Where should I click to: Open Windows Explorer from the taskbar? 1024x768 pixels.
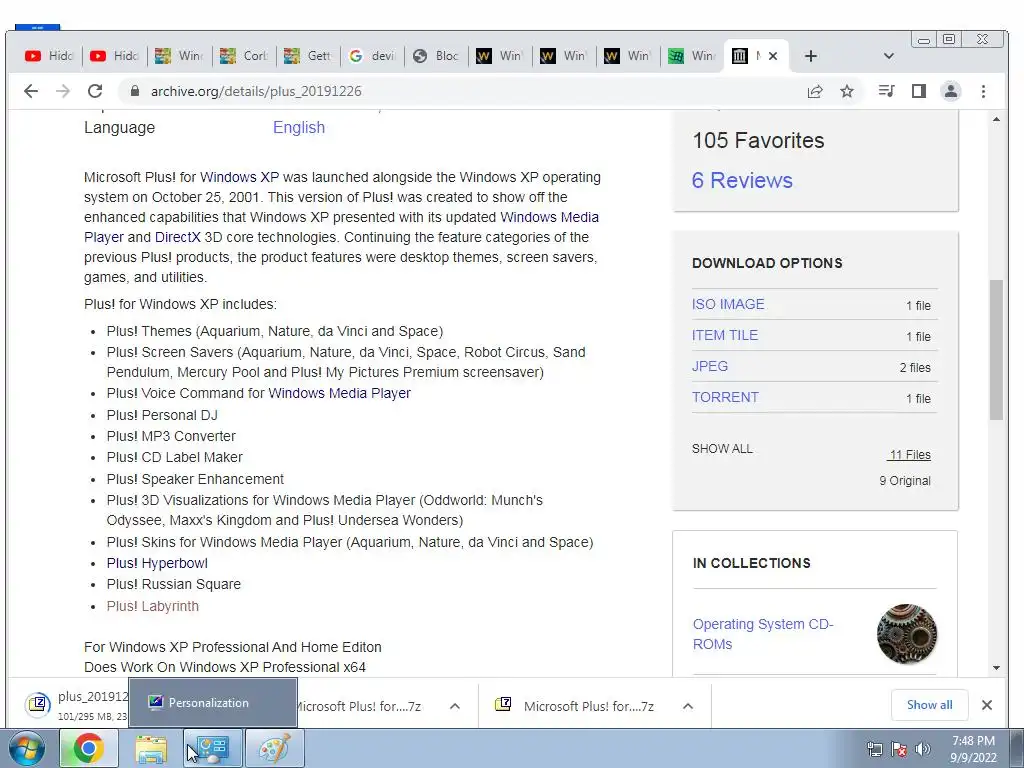(151, 748)
